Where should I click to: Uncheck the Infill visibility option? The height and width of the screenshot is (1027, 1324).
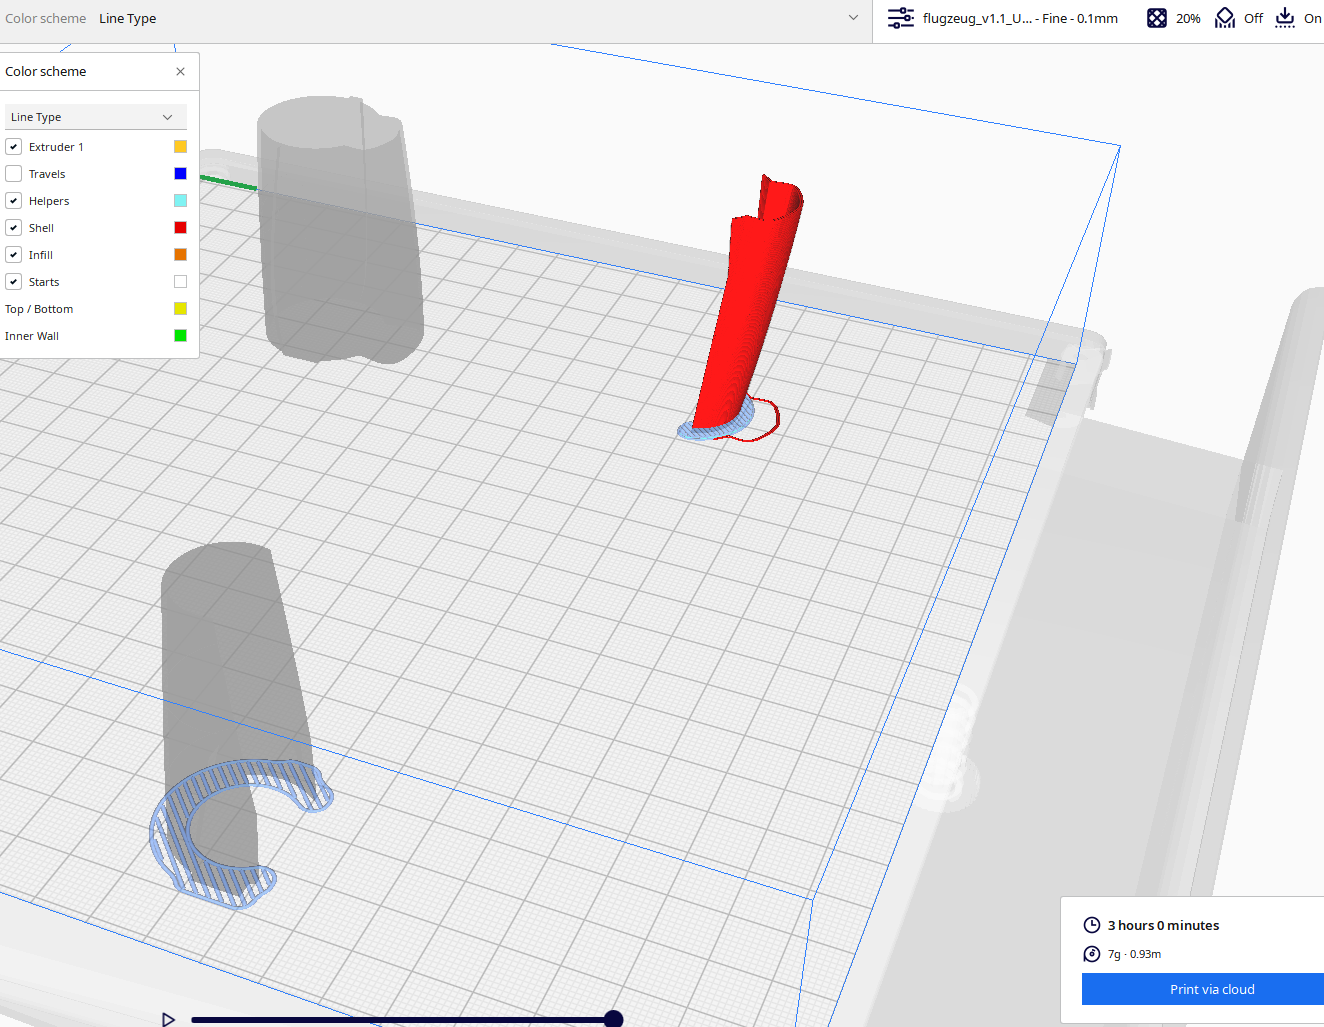13,254
